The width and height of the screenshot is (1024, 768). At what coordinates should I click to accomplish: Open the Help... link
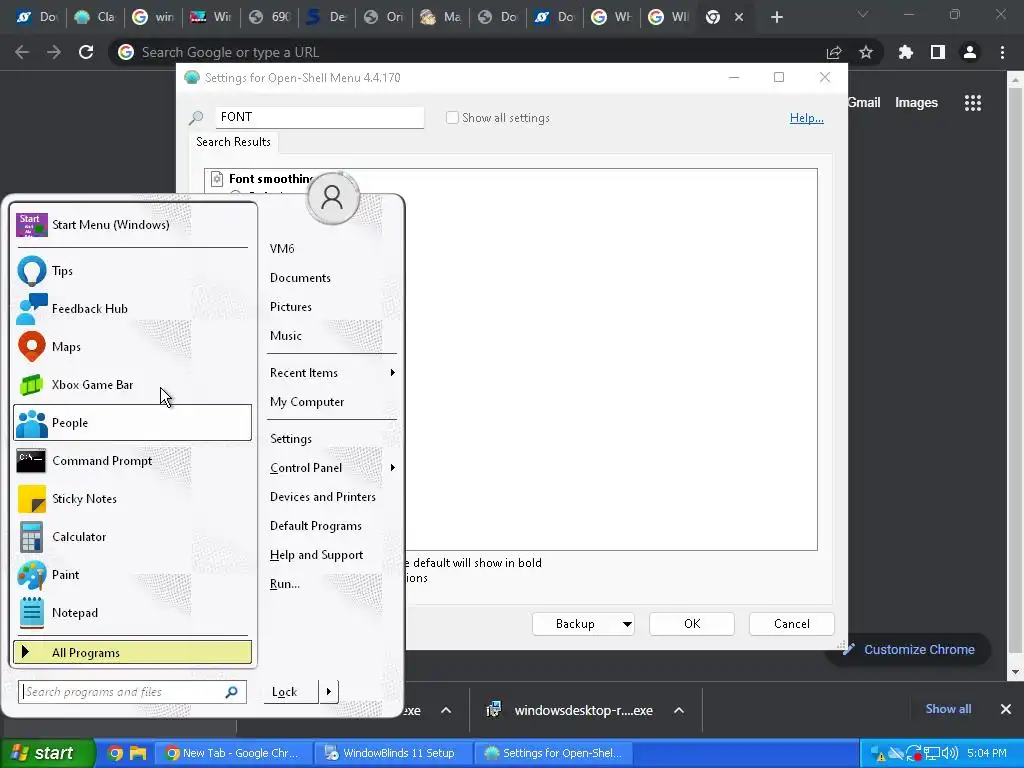pos(807,118)
